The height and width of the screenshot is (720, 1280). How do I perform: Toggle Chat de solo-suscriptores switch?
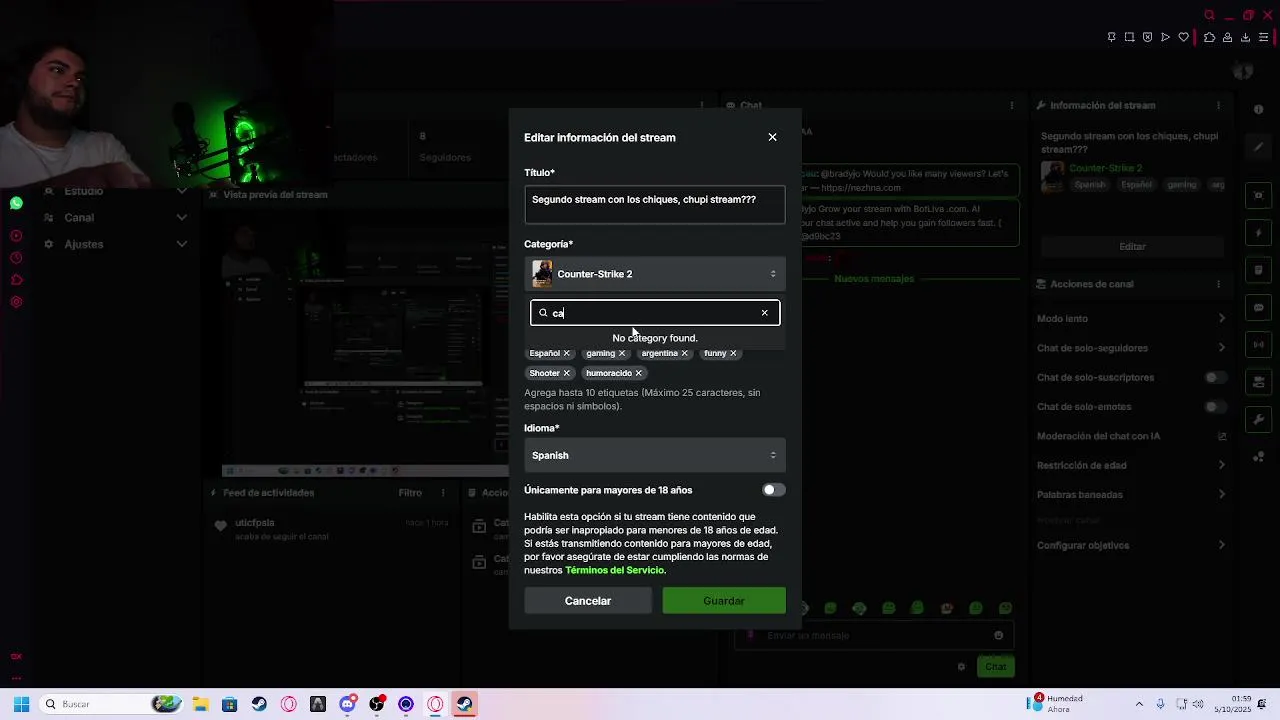[x=1214, y=377]
